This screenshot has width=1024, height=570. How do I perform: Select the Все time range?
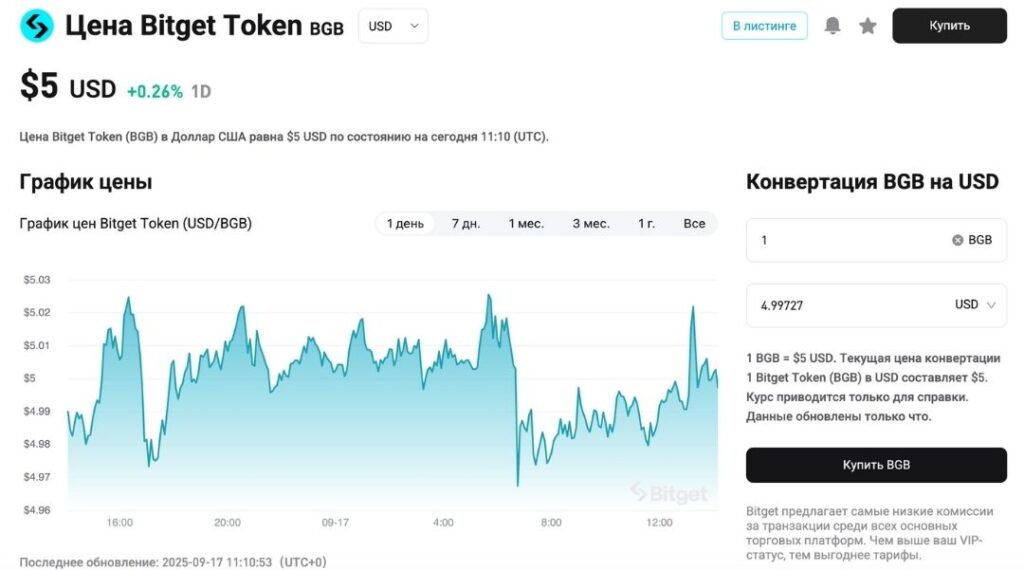click(x=694, y=223)
